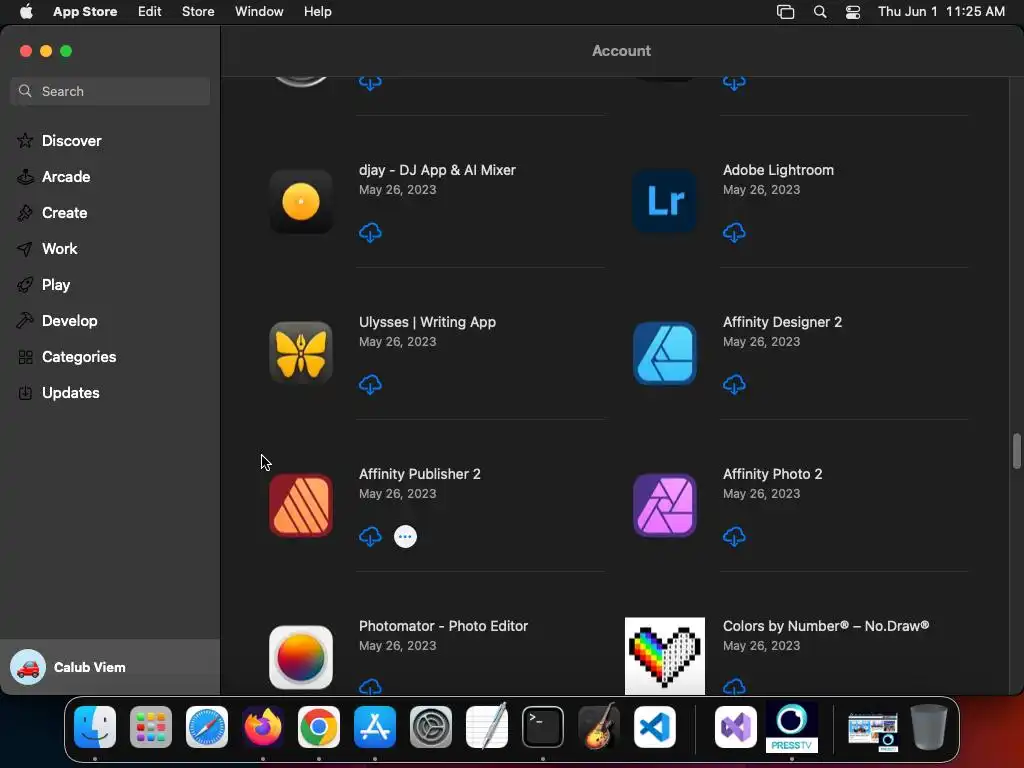
Task: Open the Help menu
Action: (317, 11)
